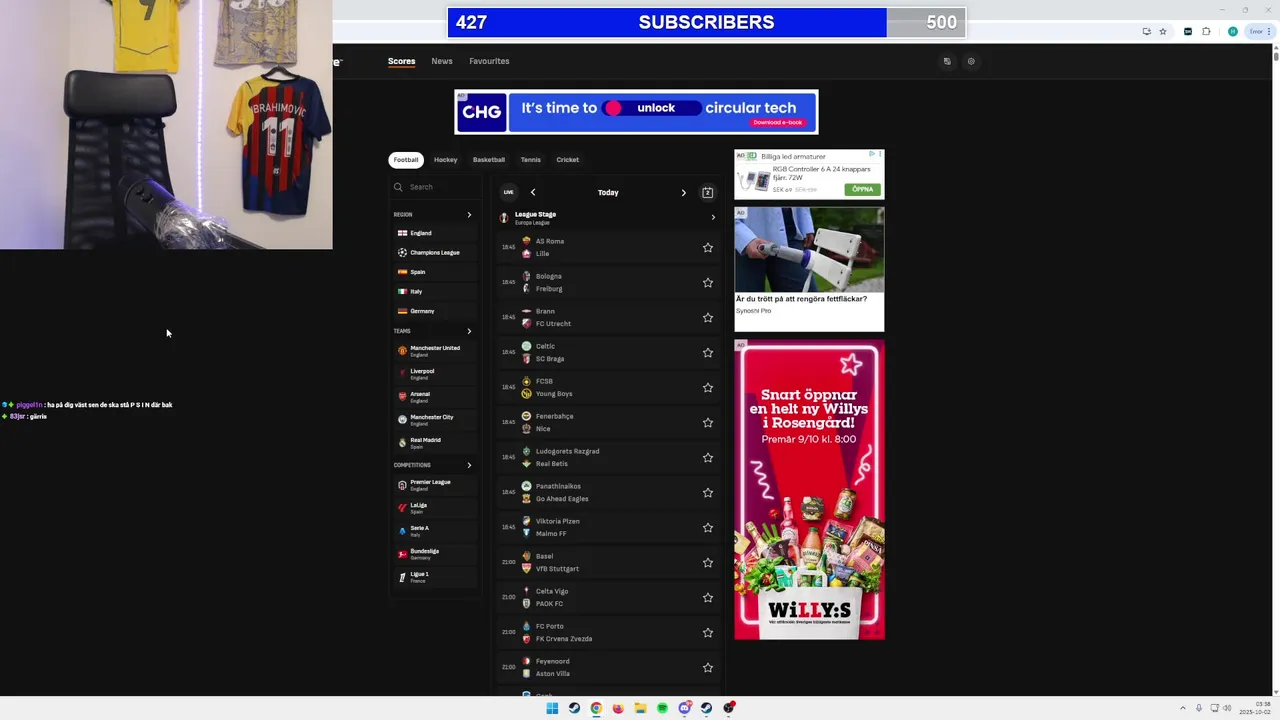1280x720 pixels.
Task: Open the site settings gear icon
Action: click(971, 61)
